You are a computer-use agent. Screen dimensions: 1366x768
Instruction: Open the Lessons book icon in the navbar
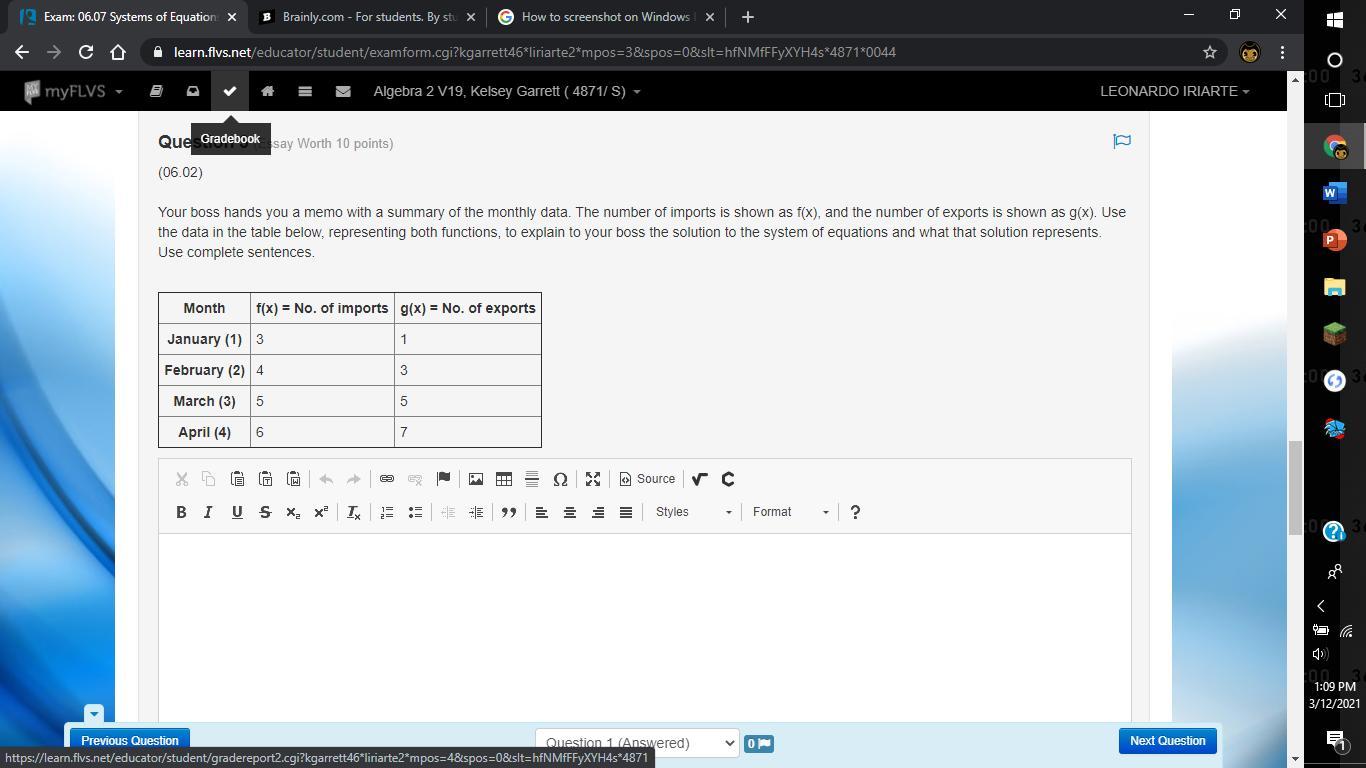156,91
